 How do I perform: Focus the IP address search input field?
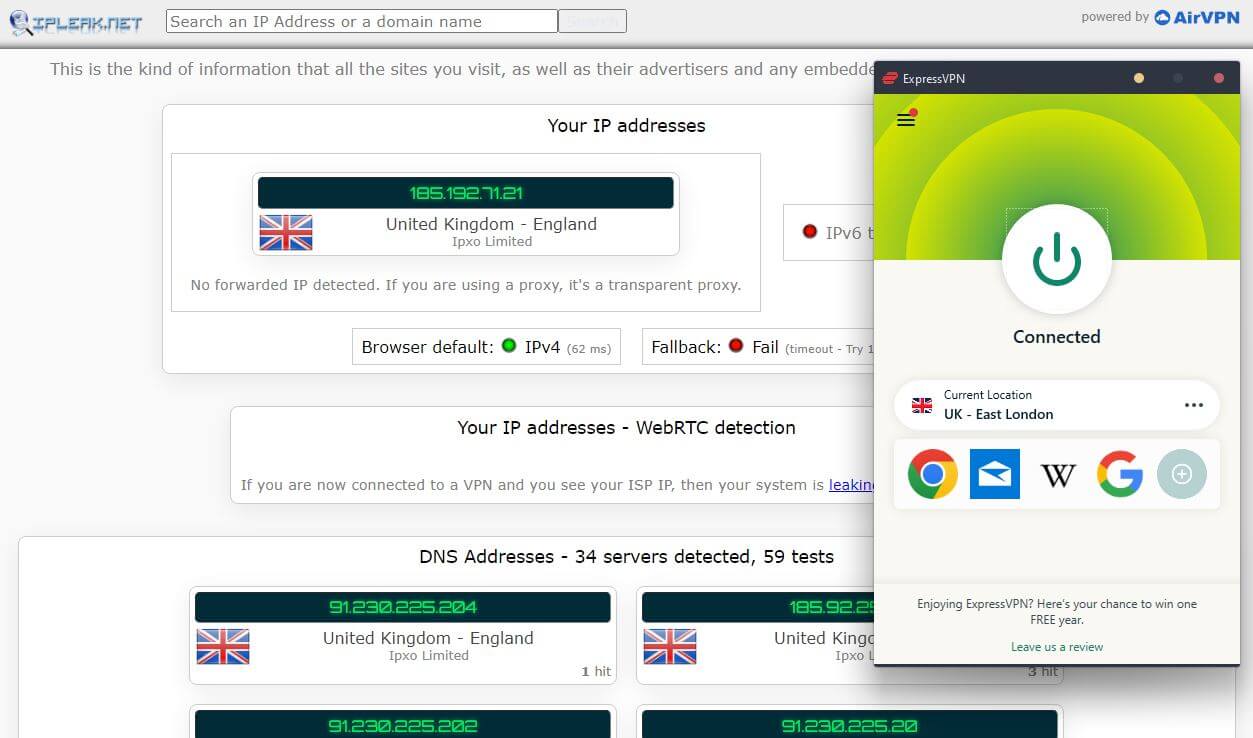(x=361, y=21)
